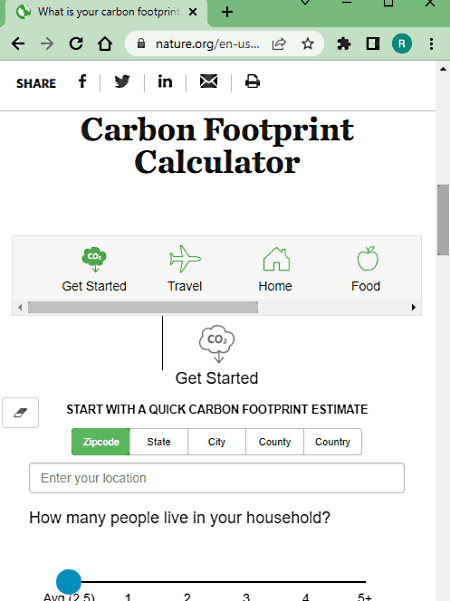Open the Food section apple icon

(x=367, y=259)
